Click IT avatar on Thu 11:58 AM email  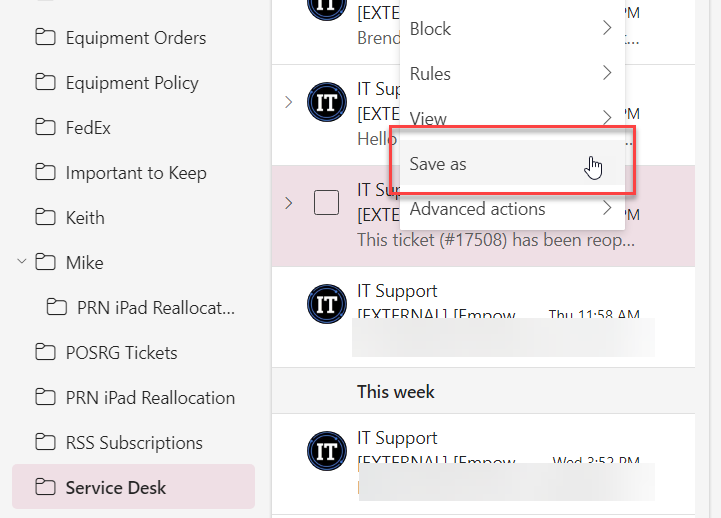point(326,304)
